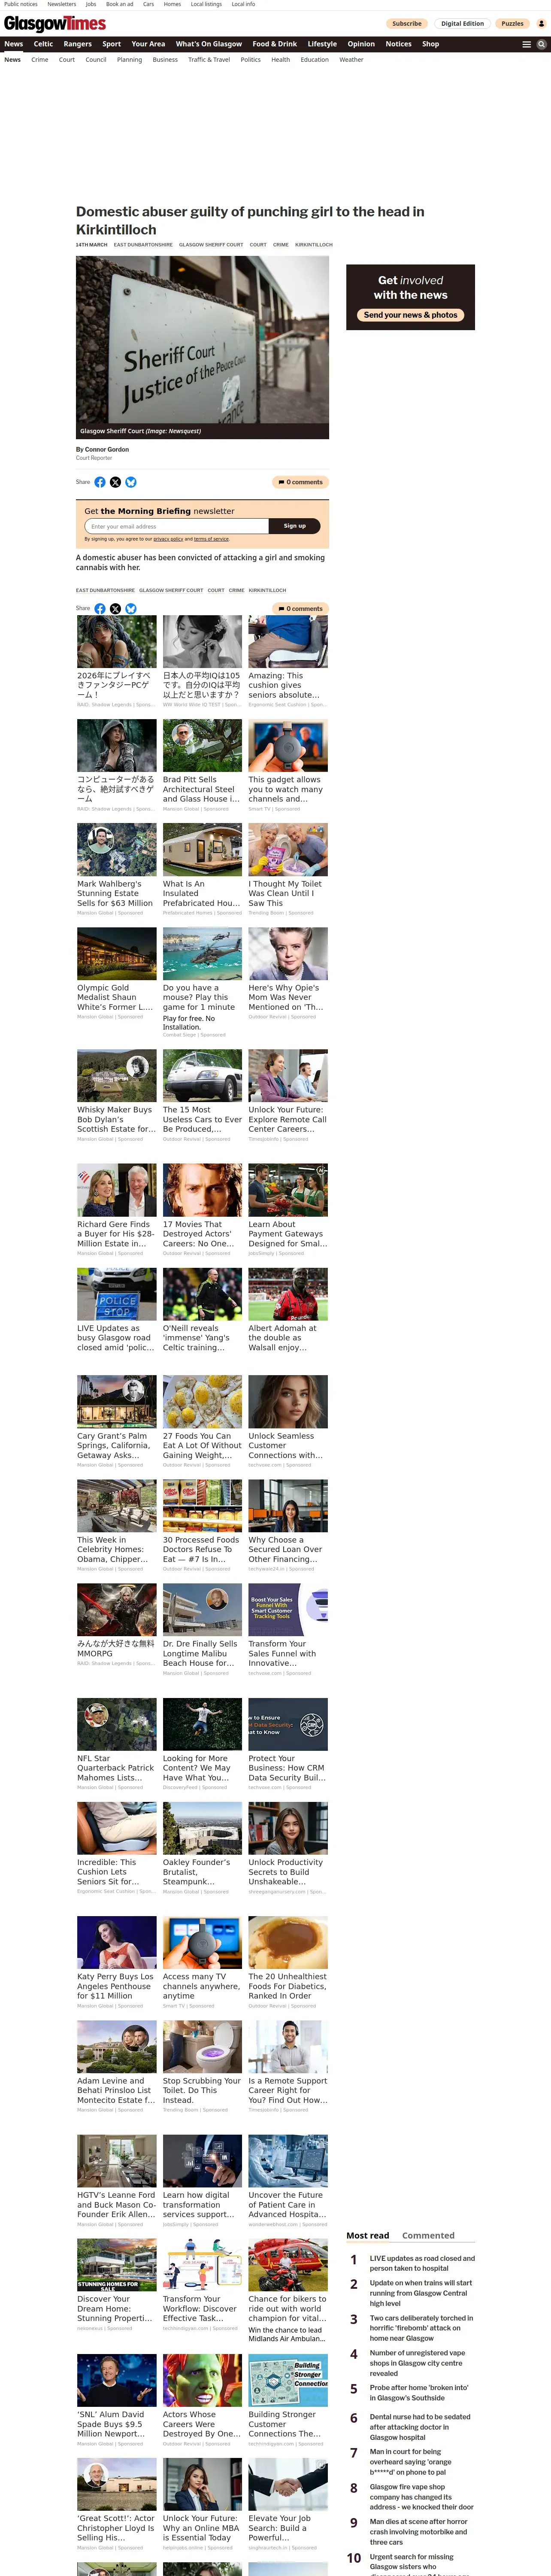The width and height of the screenshot is (551, 2576).
Task: Click the Glasgow Times logo
Action: tap(55, 23)
